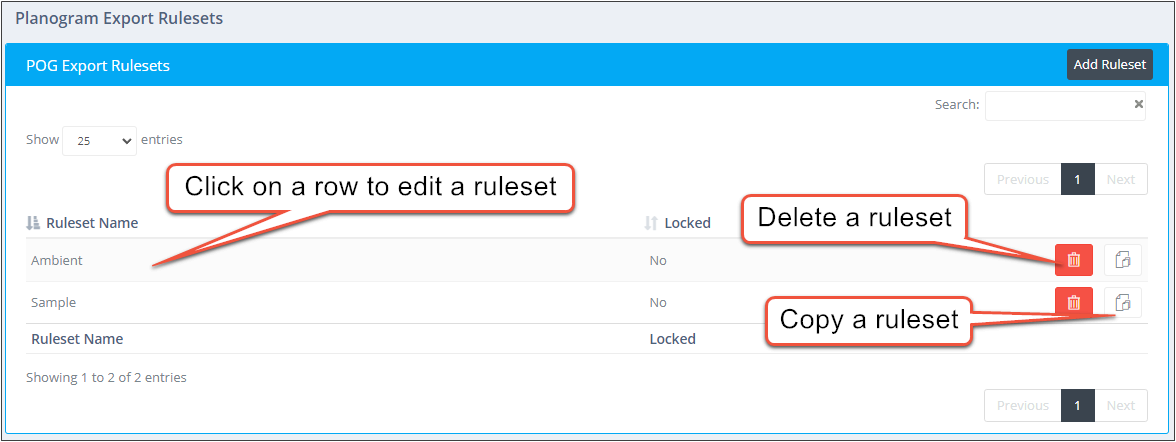
Task: Sort by the Ruleset Name column header icon
Action: click(32, 223)
